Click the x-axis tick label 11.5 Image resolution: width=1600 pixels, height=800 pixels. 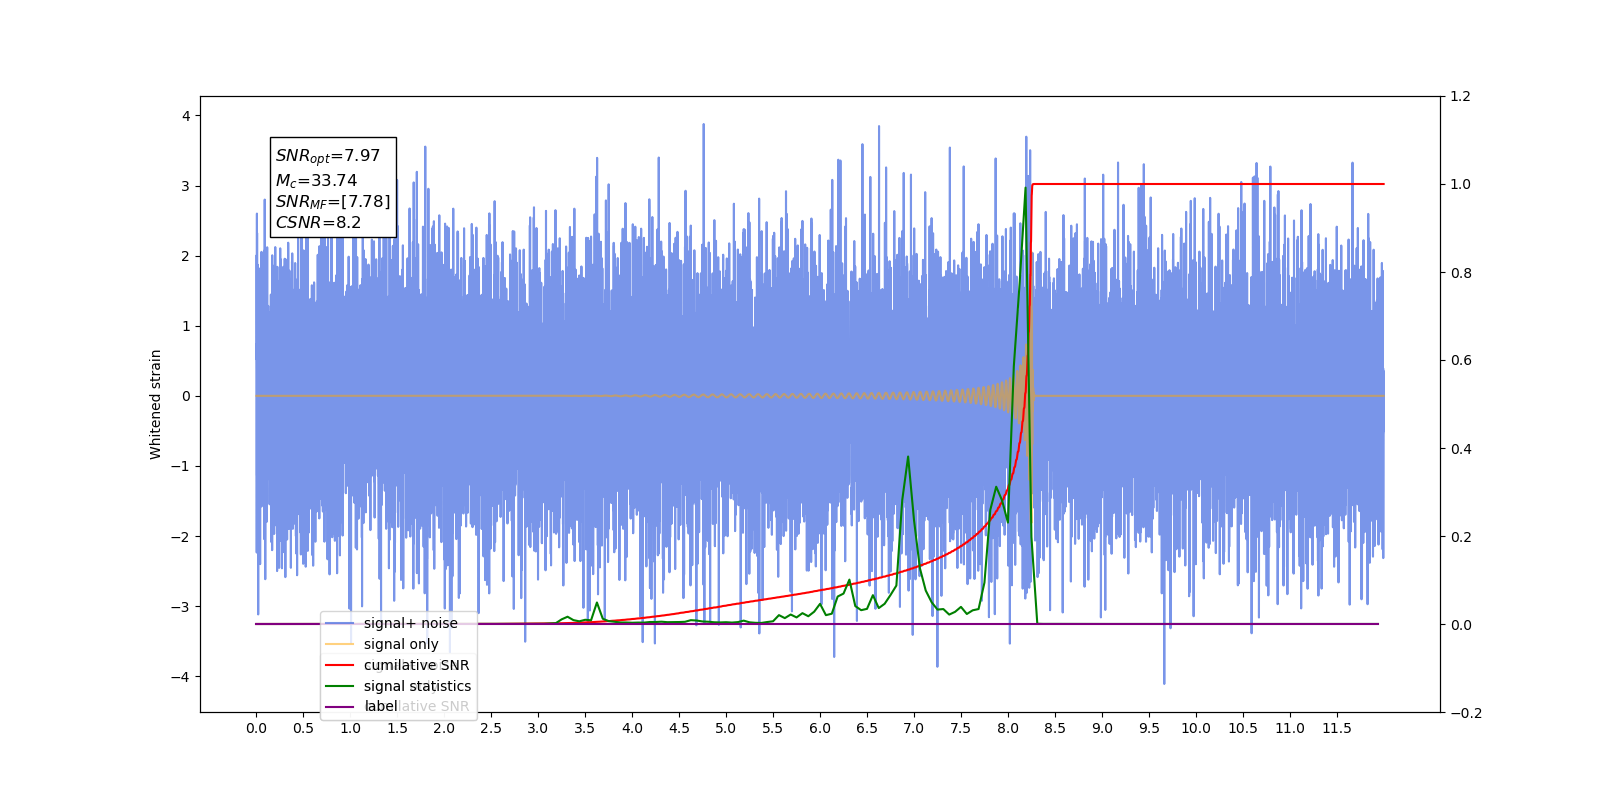[x=1337, y=728]
